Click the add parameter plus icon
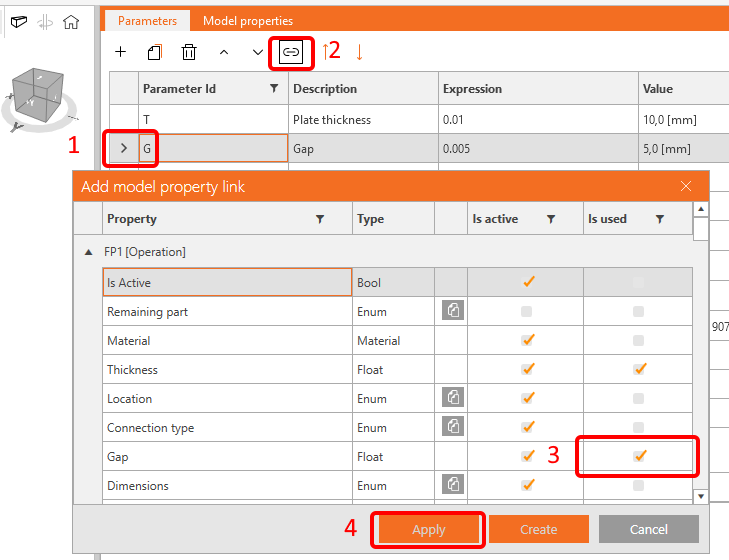729x560 pixels. click(121, 52)
